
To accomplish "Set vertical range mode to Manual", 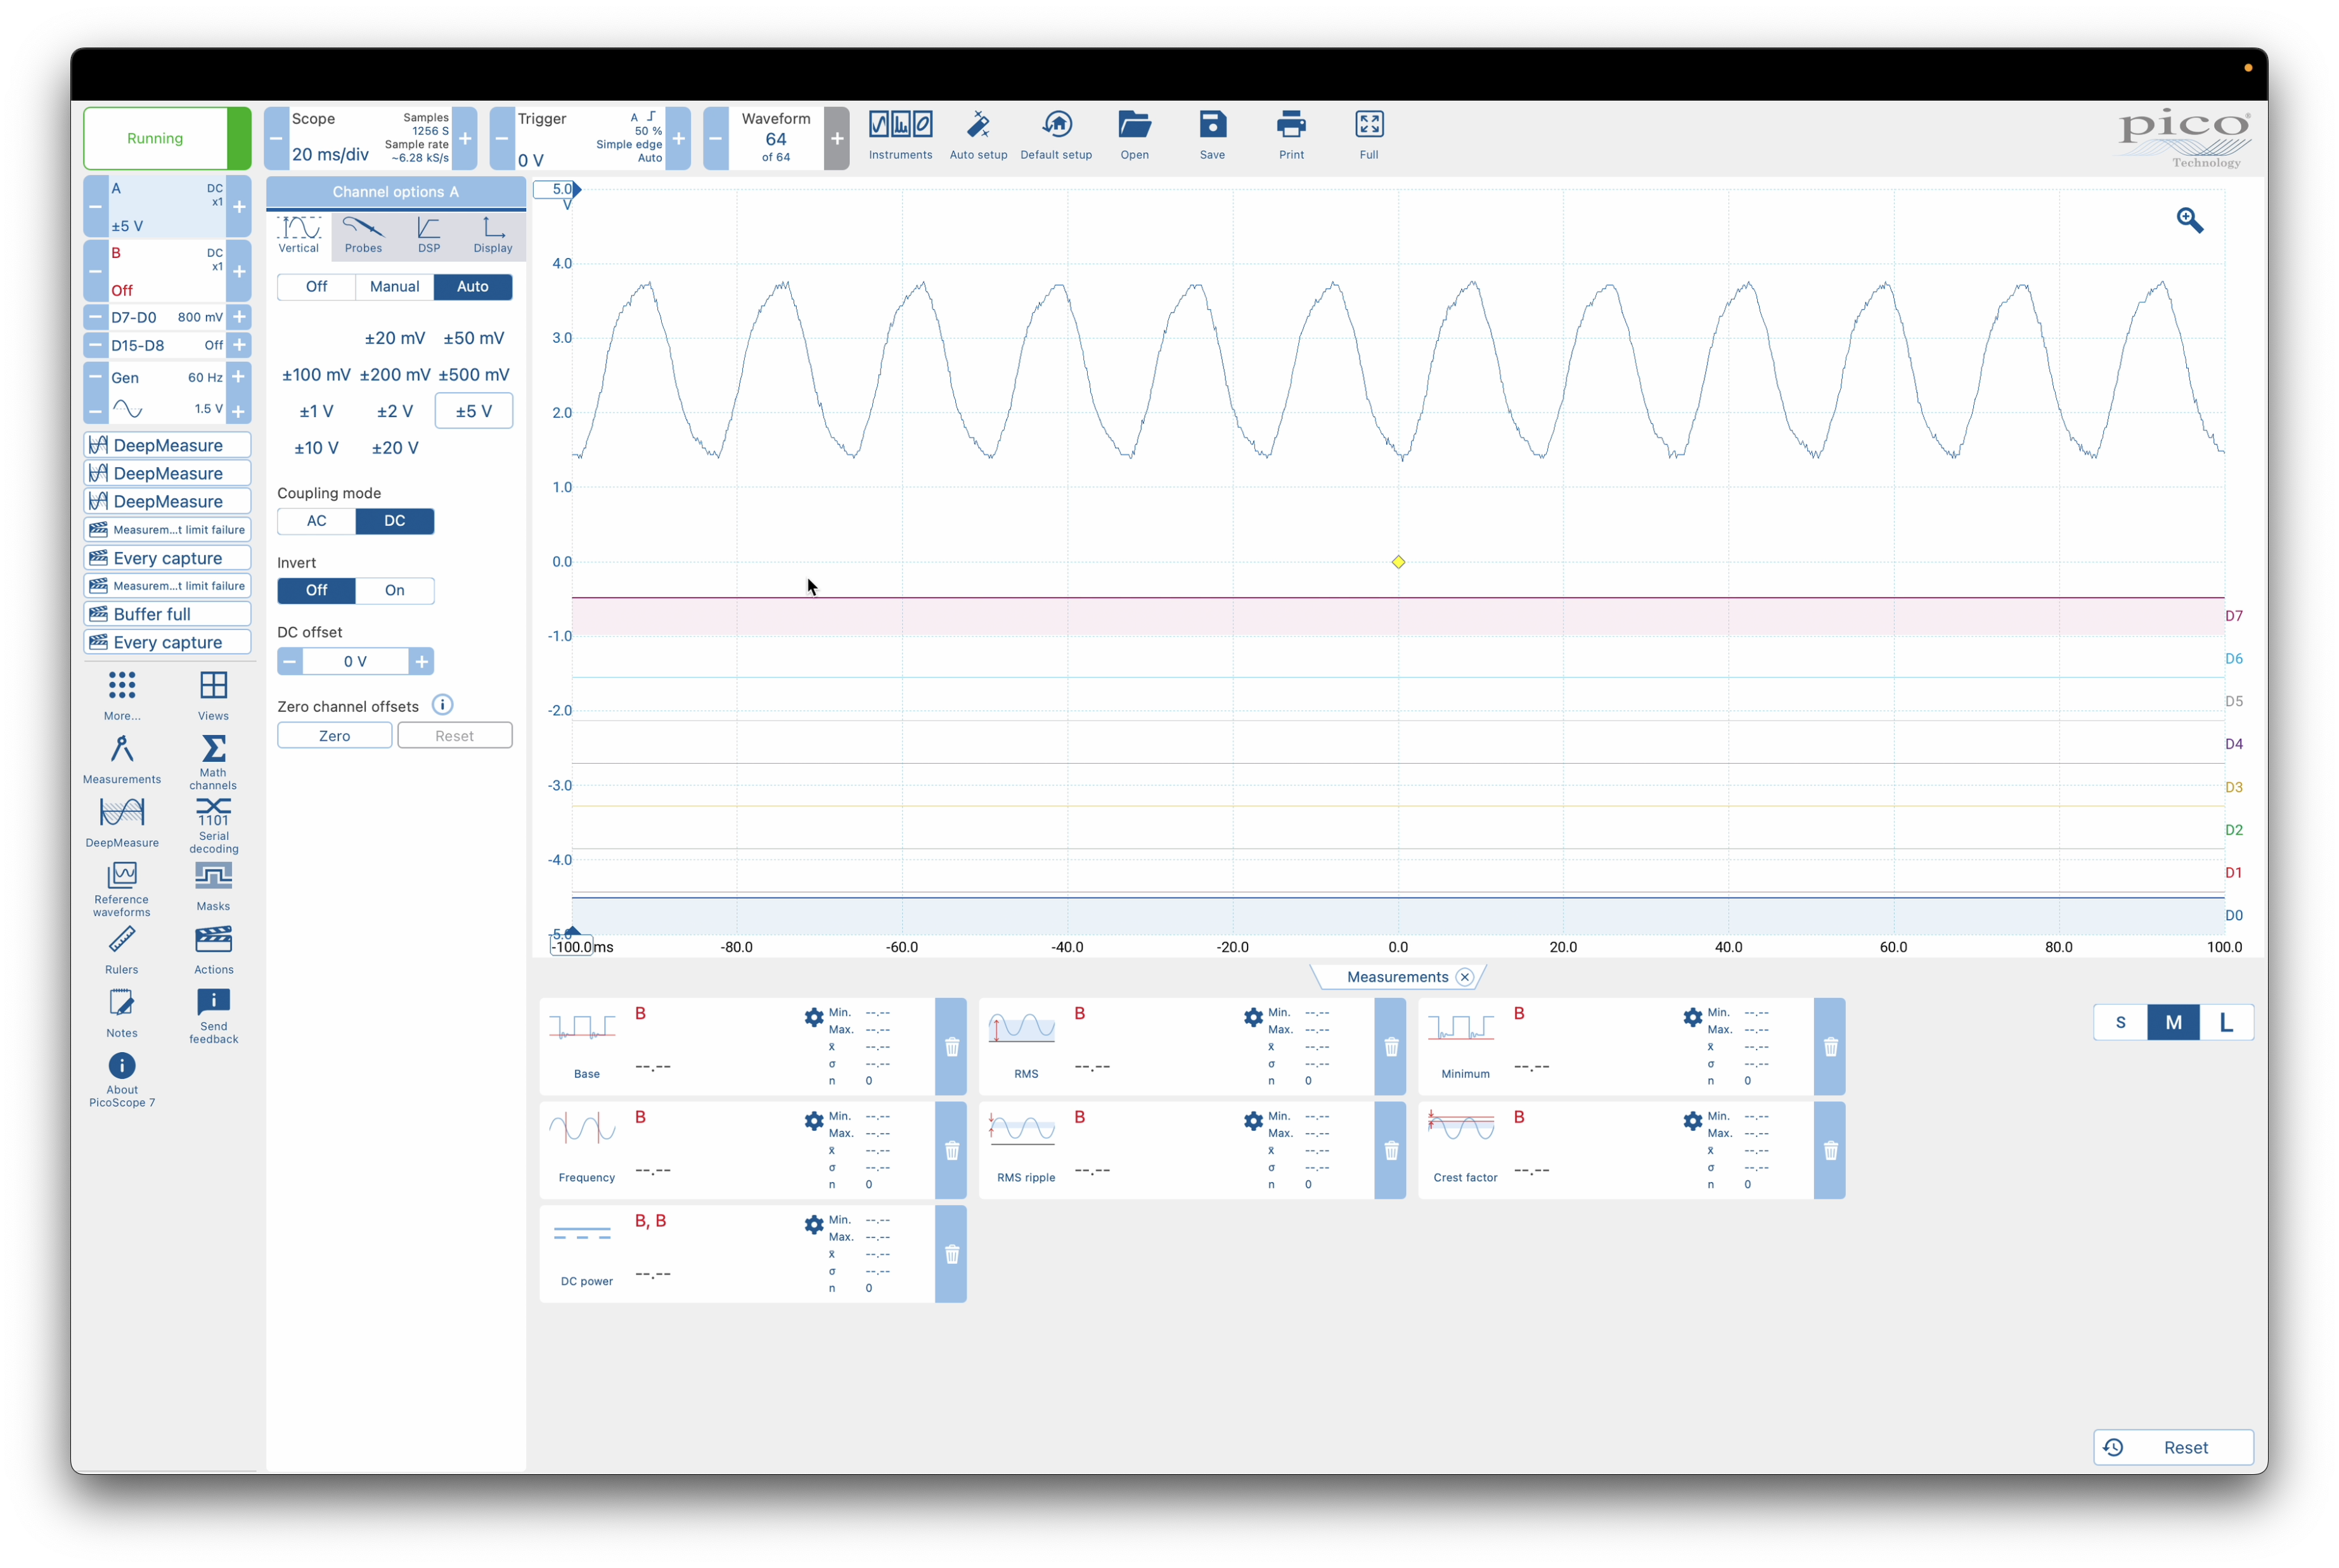I will 394,287.
